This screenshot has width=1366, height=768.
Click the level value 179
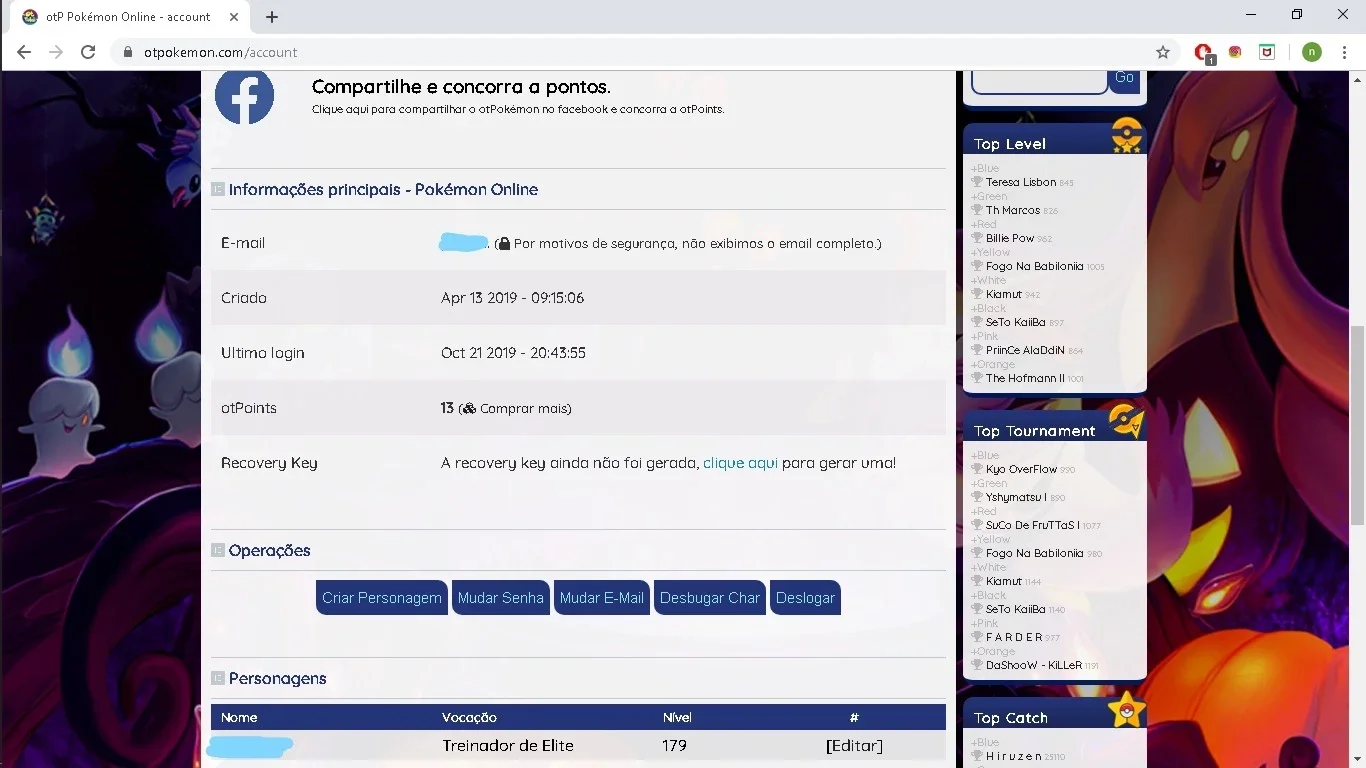[x=674, y=745]
